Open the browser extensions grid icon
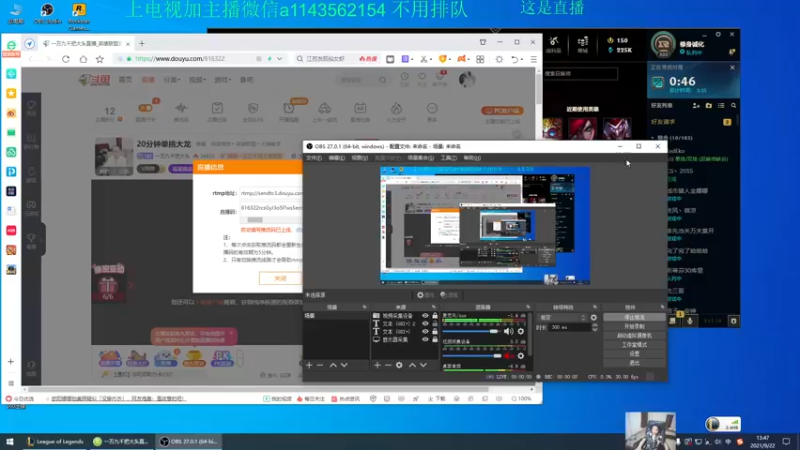The image size is (800, 450). (480, 59)
